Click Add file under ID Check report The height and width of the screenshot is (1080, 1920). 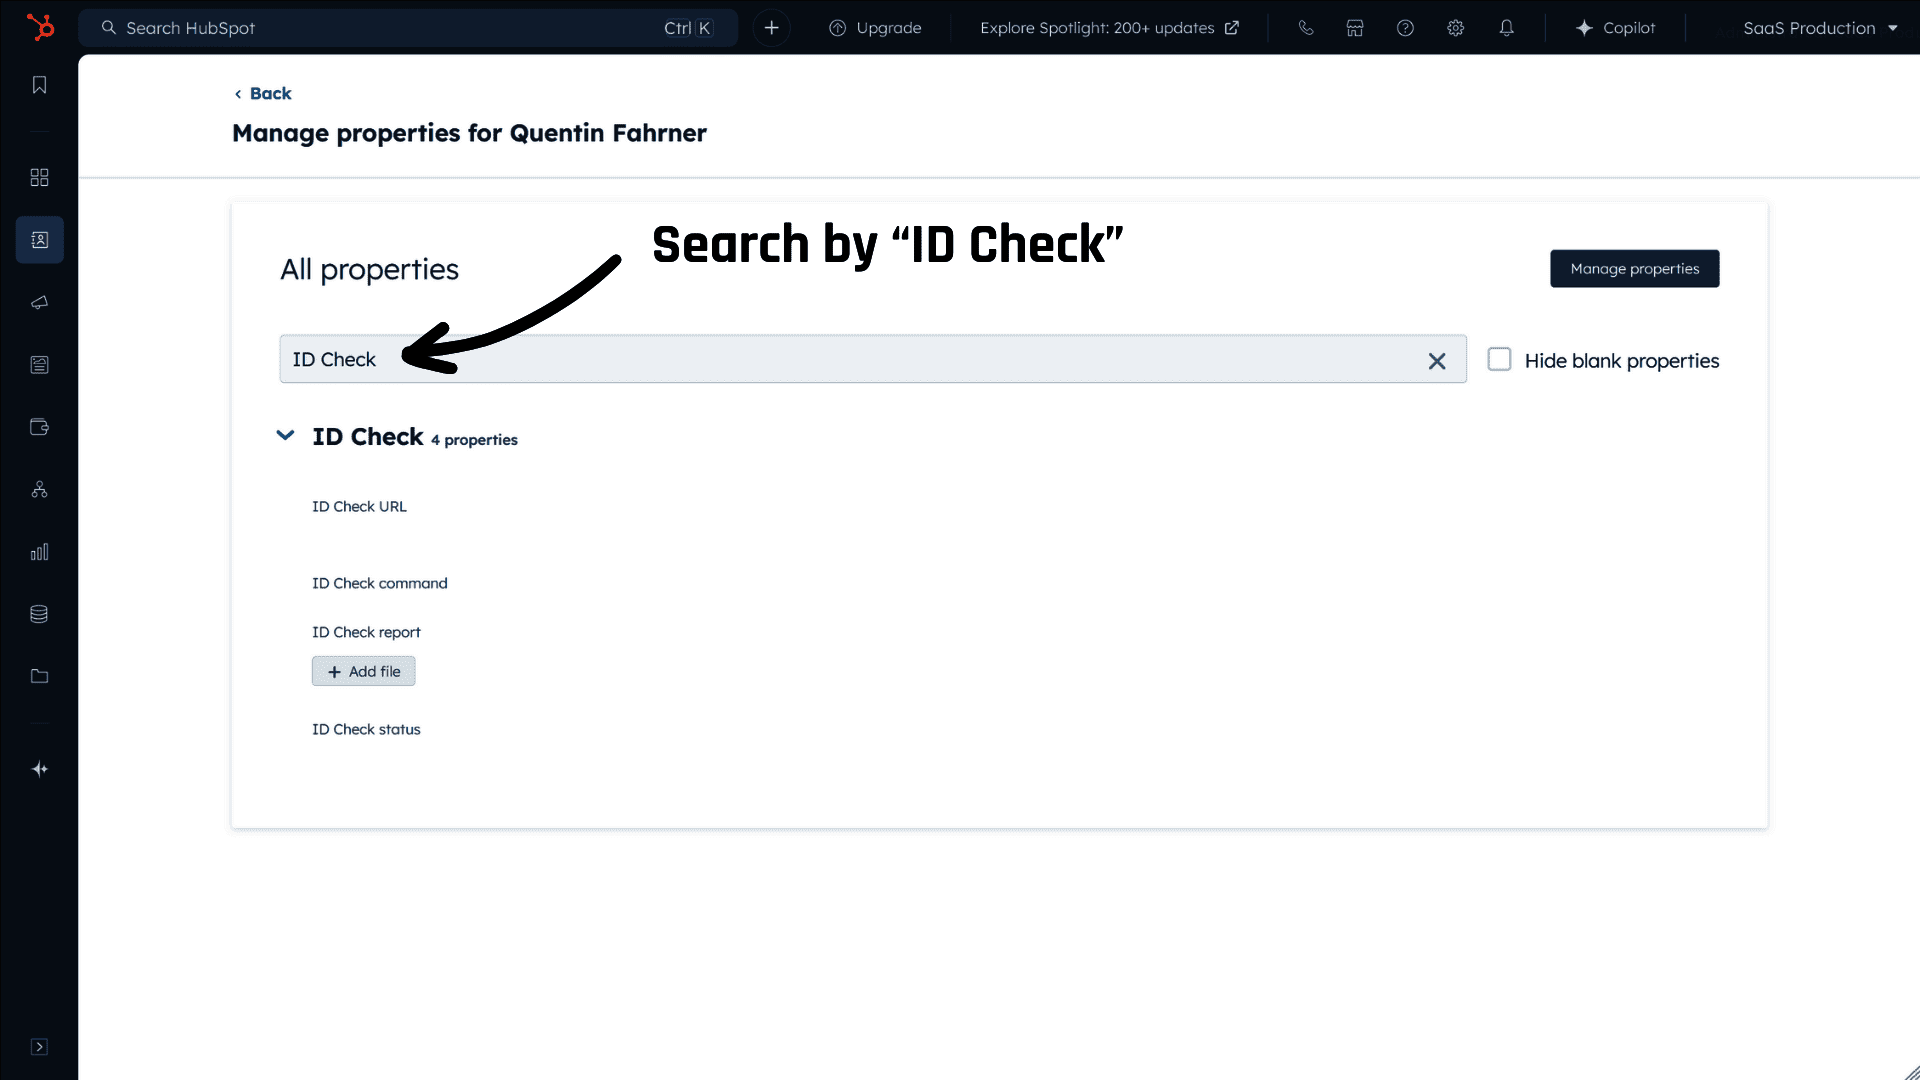point(363,671)
